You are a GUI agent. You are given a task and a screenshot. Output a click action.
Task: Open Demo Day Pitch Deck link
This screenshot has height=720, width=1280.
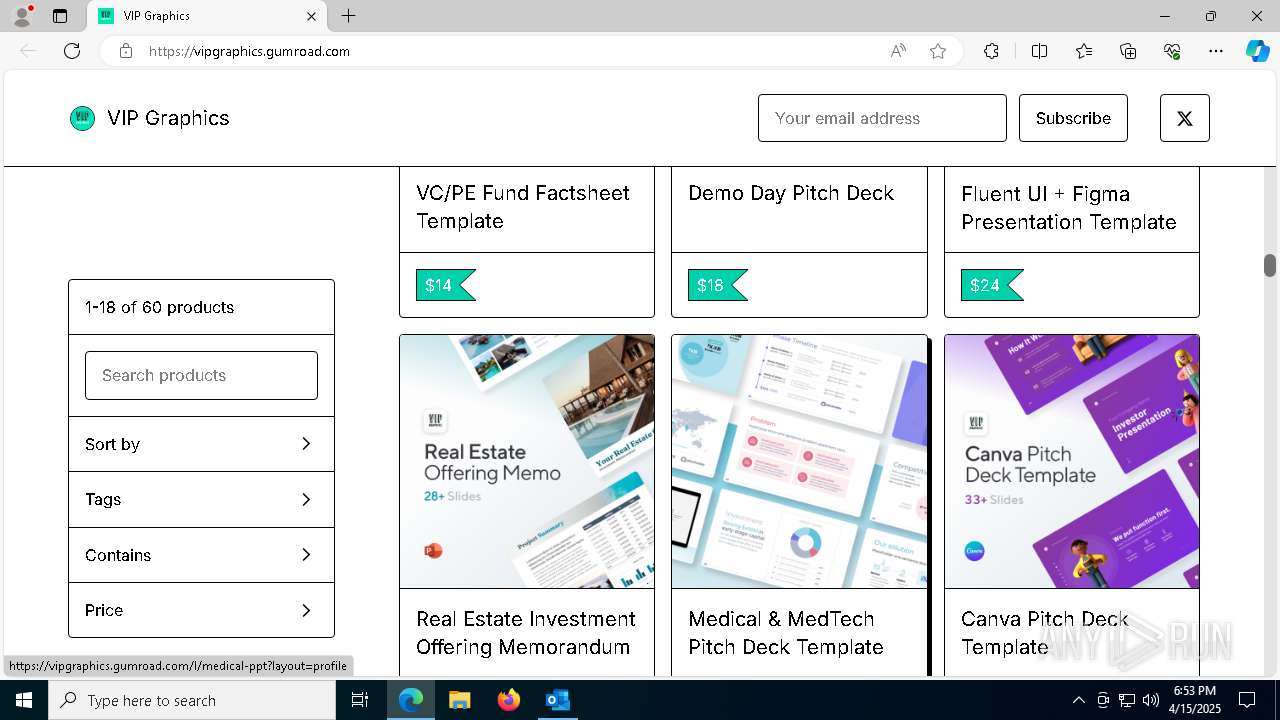791,193
